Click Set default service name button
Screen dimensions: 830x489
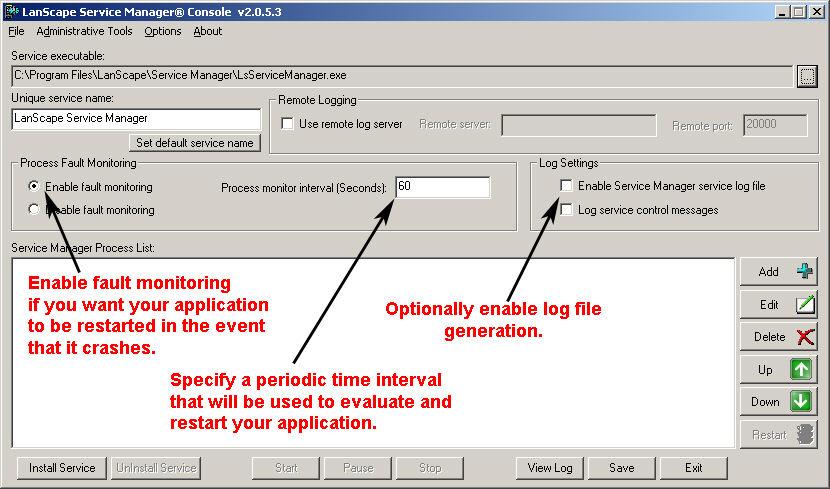point(195,143)
